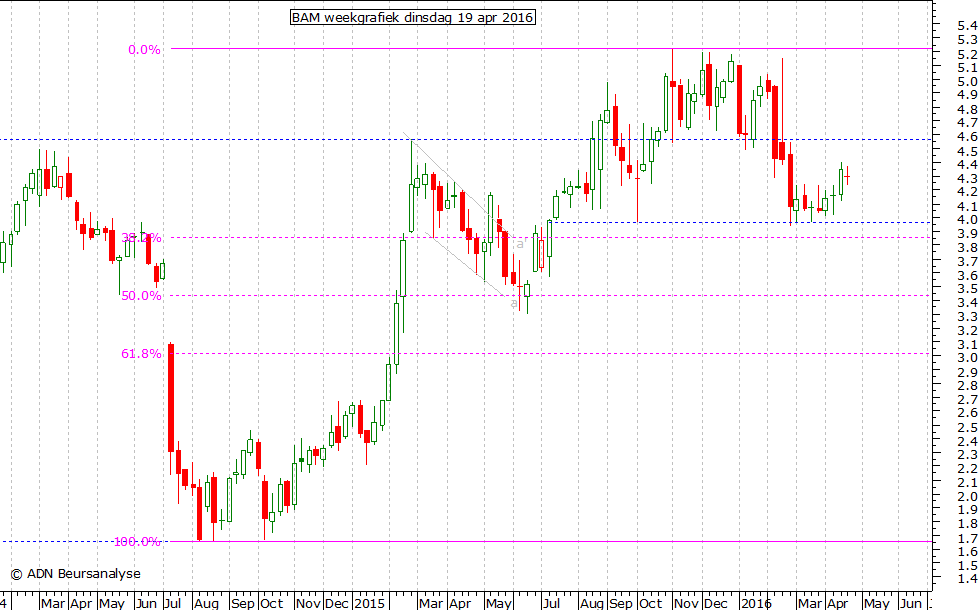The image size is (980, 610).
Task: Click the '2.6' price axis label
Action: [x=967, y=413]
